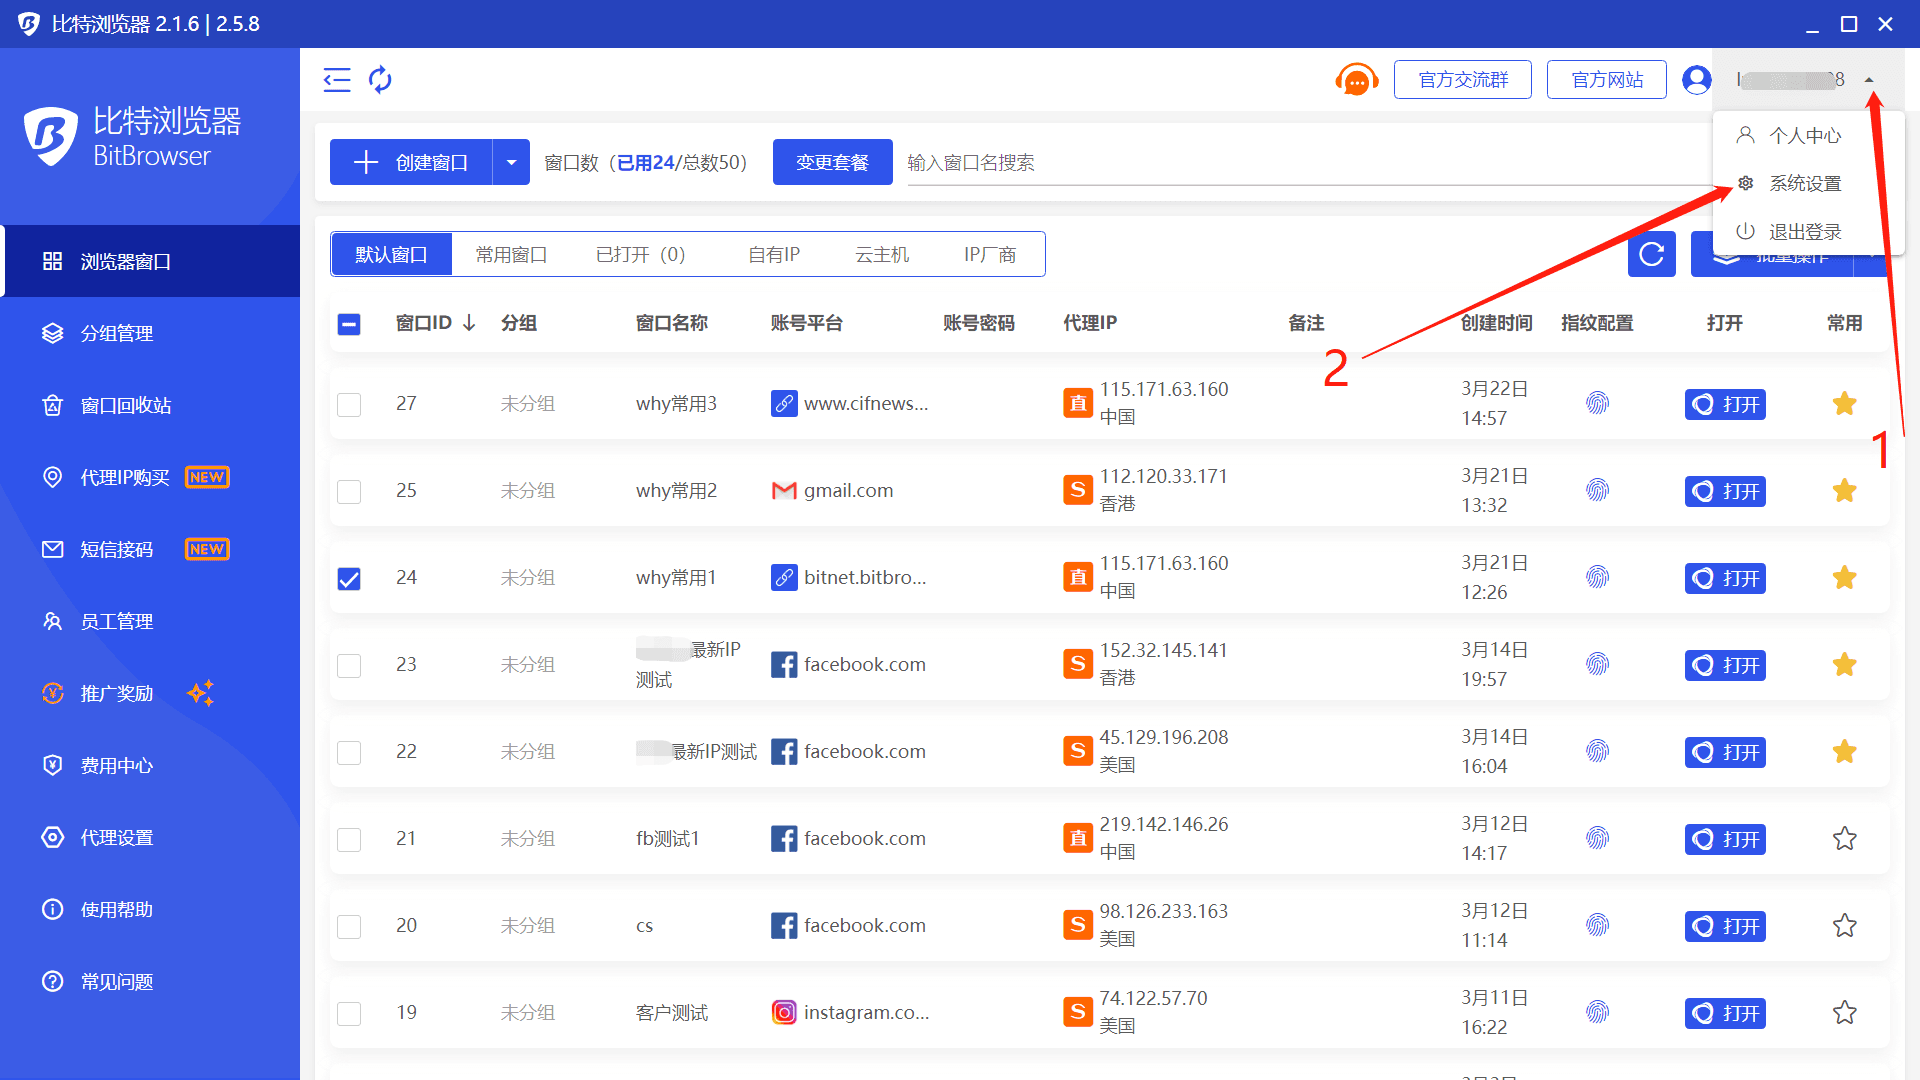The height and width of the screenshot is (1080, 1920).
Task: Open fingerprint config for window 27
Action: click(x=1597, y=404)
